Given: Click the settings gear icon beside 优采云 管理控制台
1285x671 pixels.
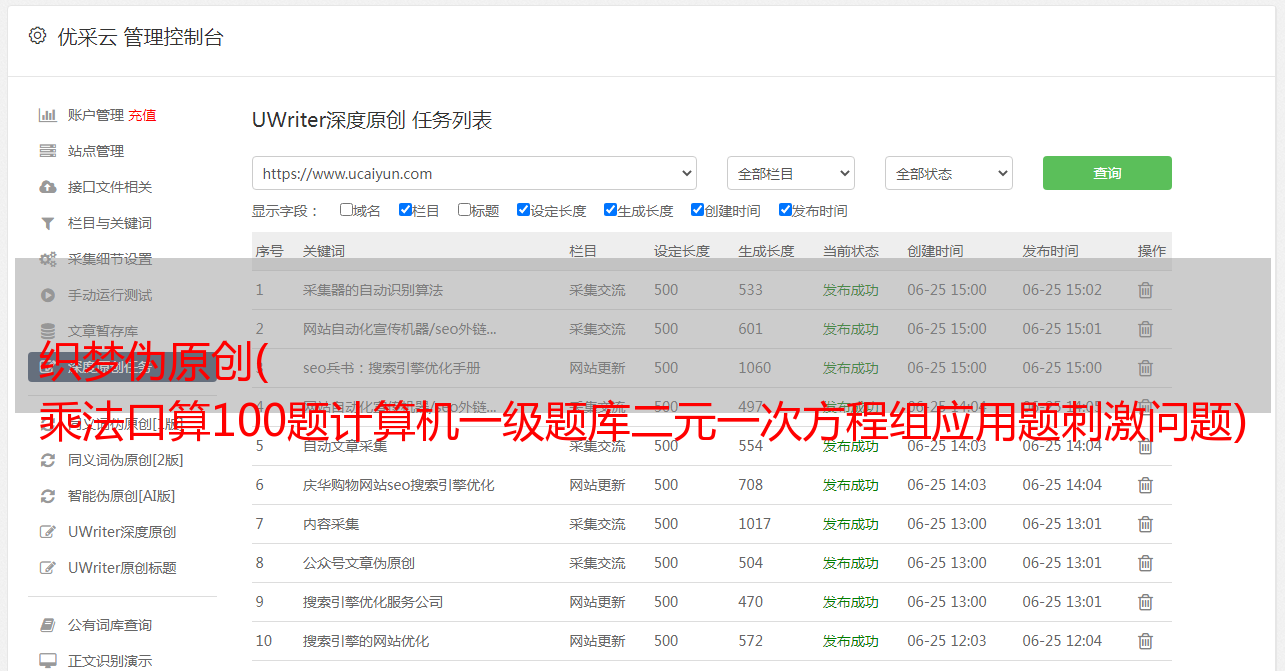Looking at the screenshot, I should [x=37, y=36].
